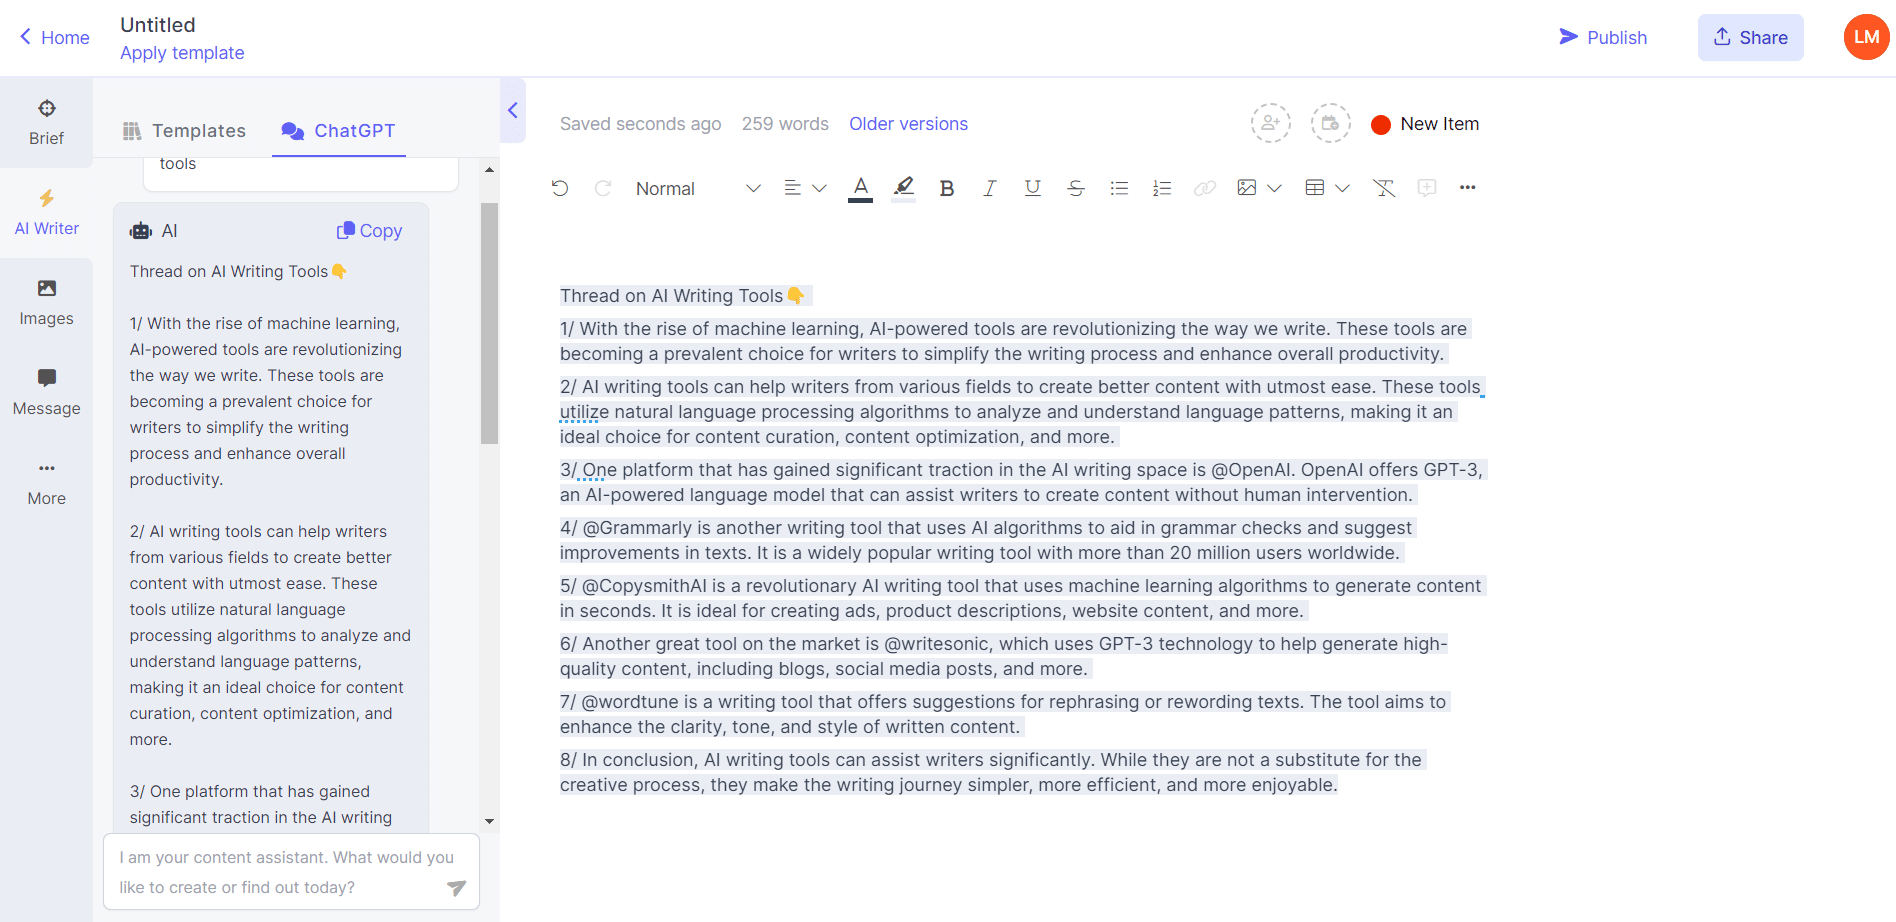The width and height of the screenshot is (1896, 922).
Task: Open the Message sidebar panel
Action: point(46,392)
